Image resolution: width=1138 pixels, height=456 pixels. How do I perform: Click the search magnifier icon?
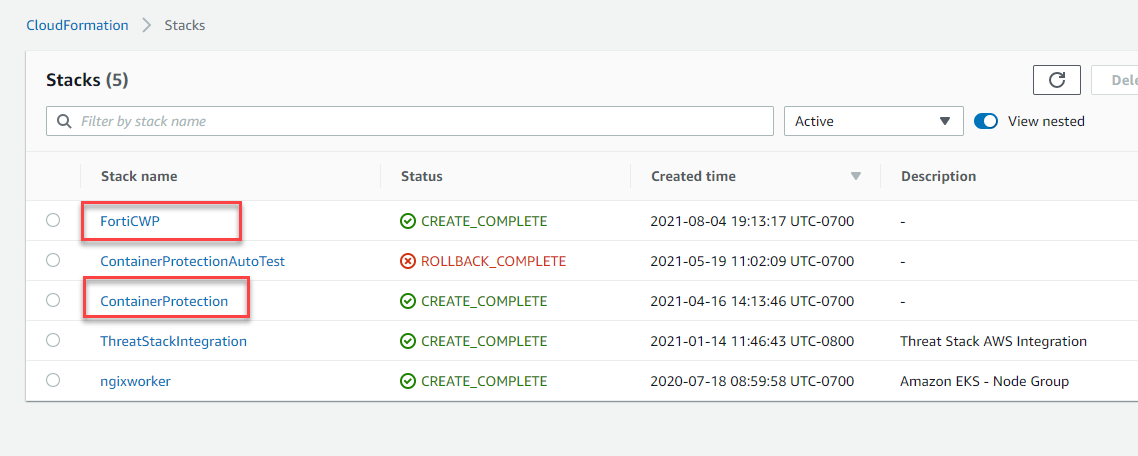click(65, 121)
